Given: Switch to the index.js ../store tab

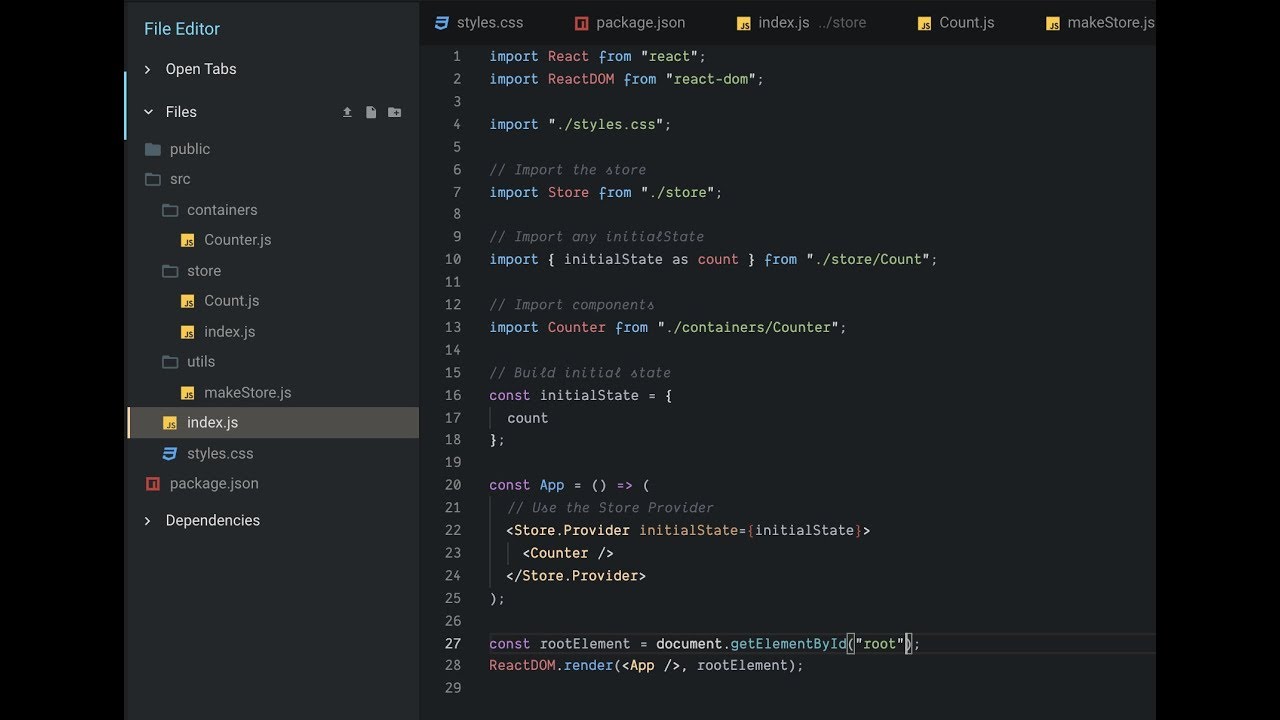Looking at the screenshot, I should coord(801,22).
